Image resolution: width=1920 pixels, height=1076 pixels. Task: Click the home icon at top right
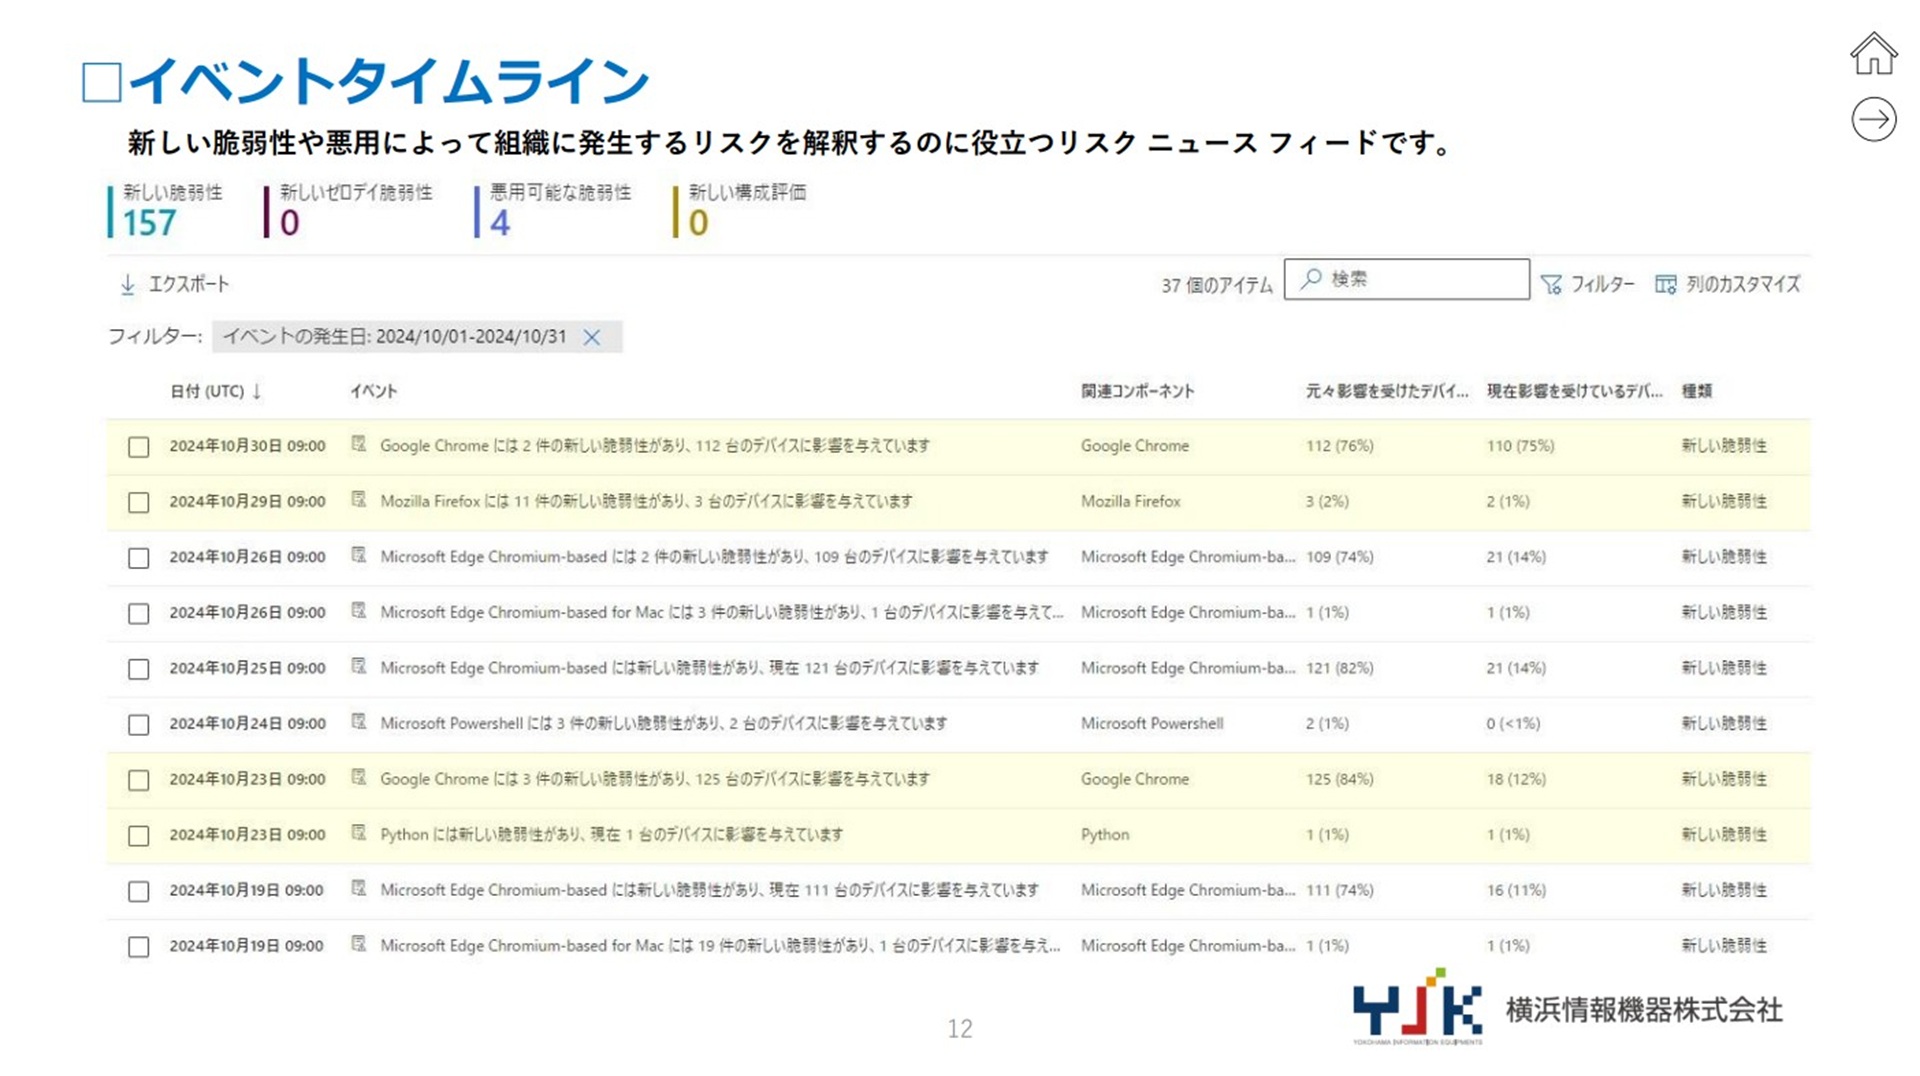(x=1873, y=54)
